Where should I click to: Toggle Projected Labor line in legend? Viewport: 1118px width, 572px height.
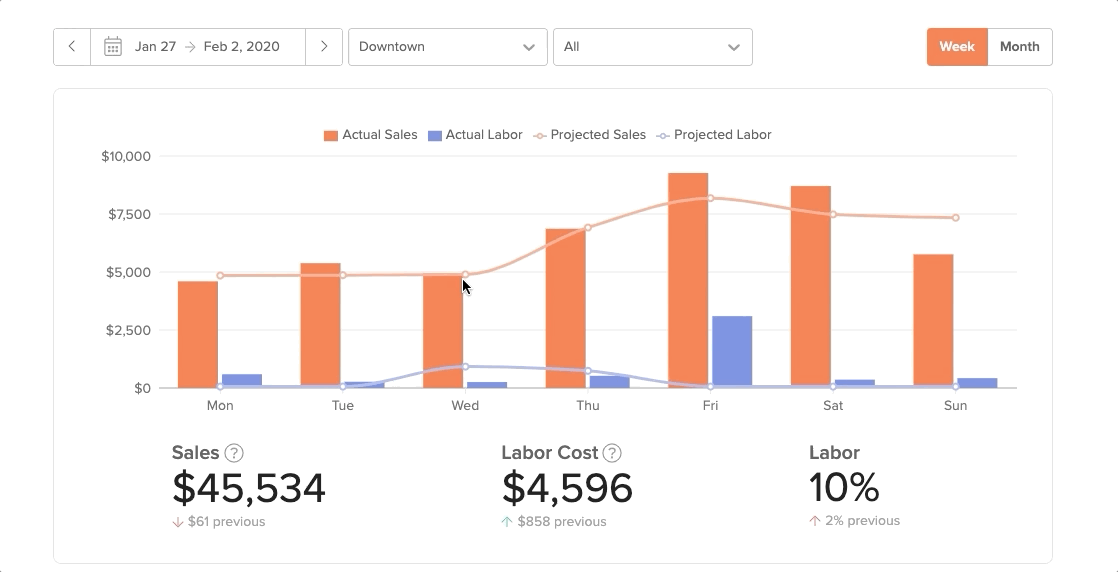pyautogui.click(x=713, y=135)
